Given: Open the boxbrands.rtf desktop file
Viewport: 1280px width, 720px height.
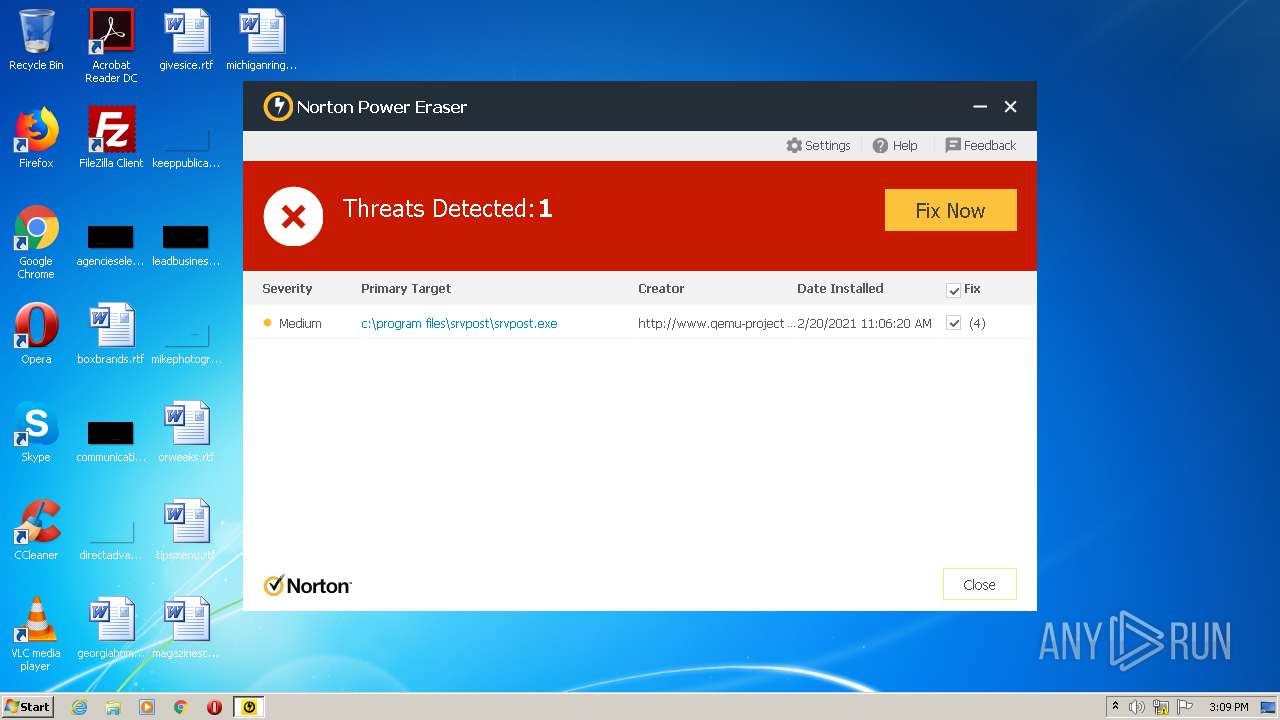Looking at the screenshot, I should 111,334.
